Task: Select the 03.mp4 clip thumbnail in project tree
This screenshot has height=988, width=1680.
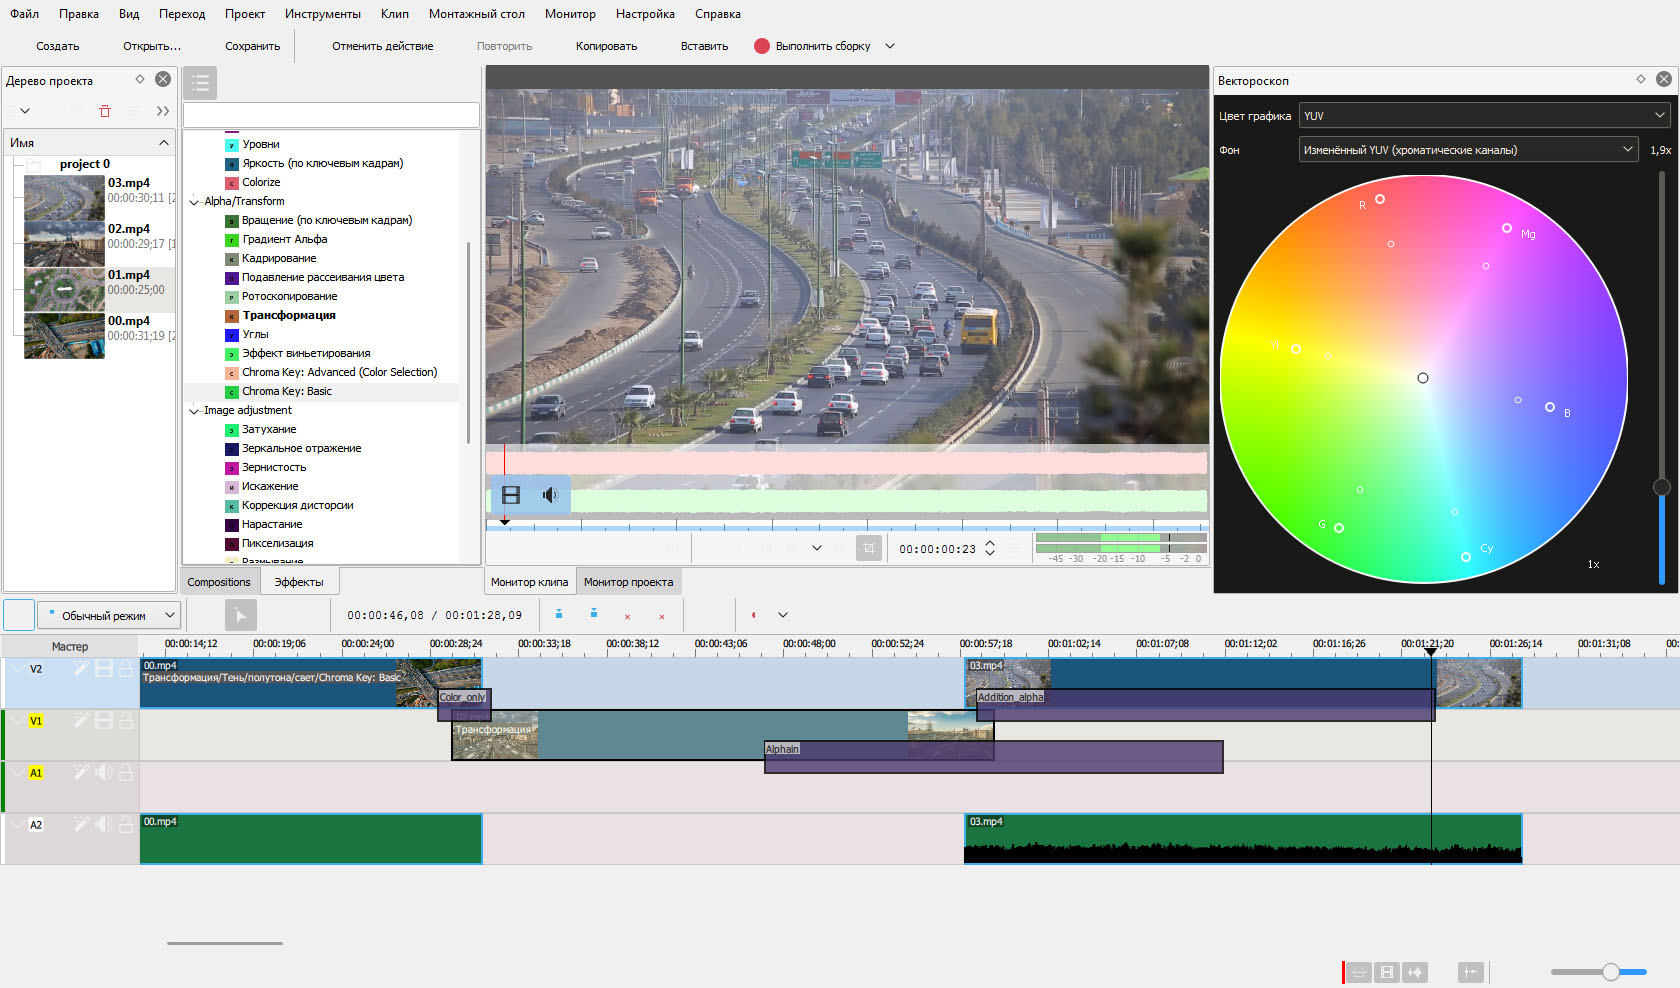Action: (x=64, y=198)
